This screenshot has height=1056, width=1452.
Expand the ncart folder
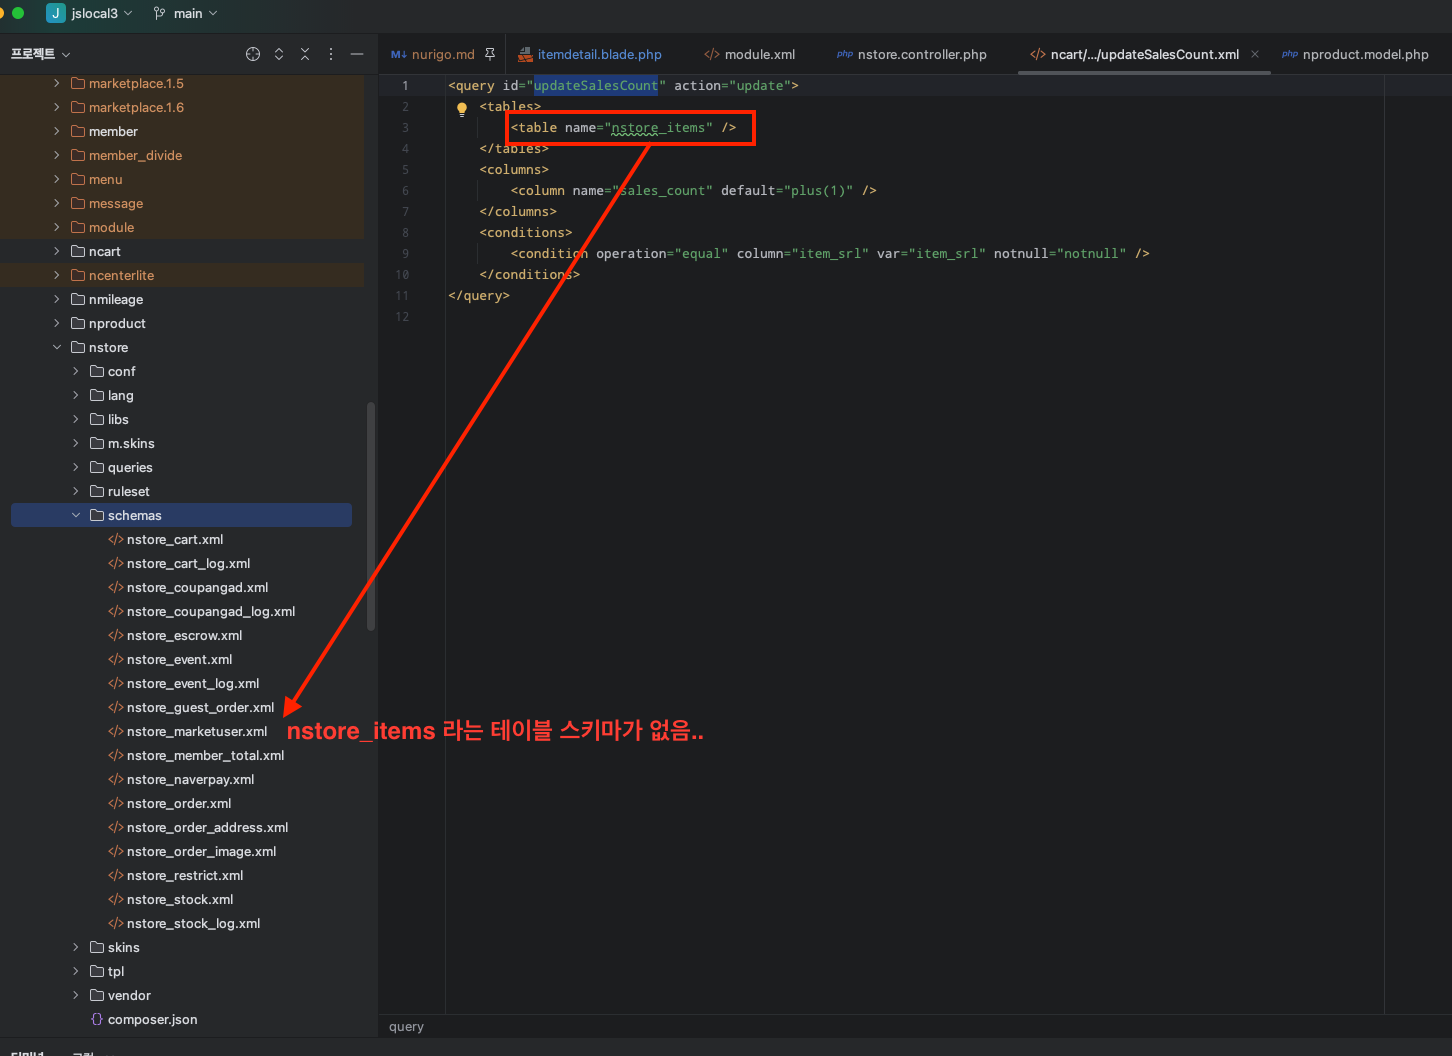pos(57,251)
